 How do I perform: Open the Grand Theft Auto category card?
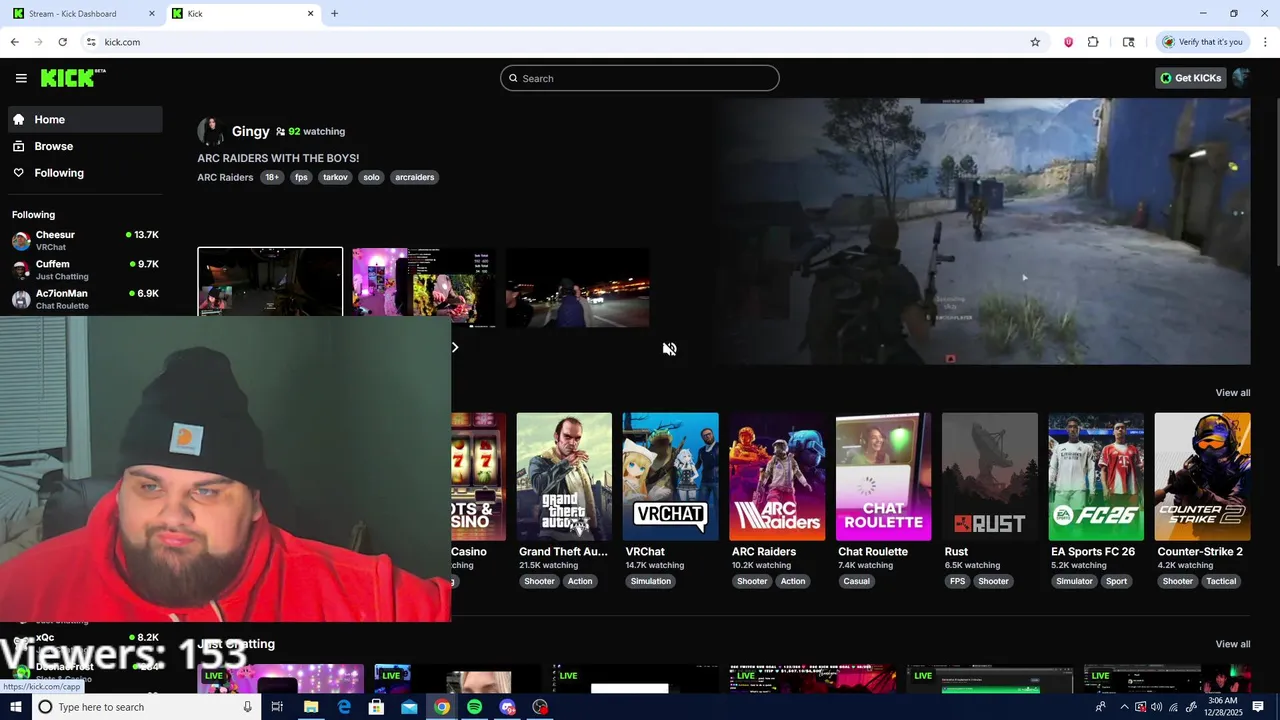click(564, 477)
